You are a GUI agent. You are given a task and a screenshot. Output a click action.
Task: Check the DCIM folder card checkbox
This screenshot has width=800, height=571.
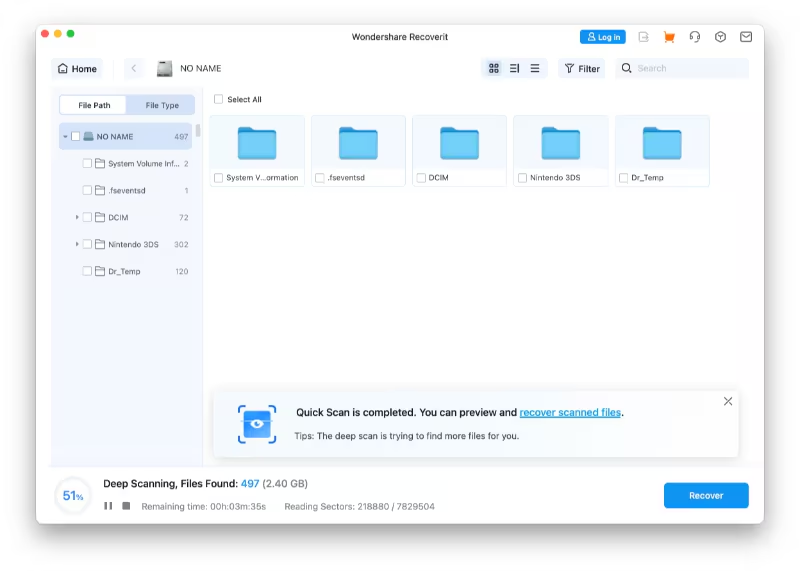[x=421, y=178]
